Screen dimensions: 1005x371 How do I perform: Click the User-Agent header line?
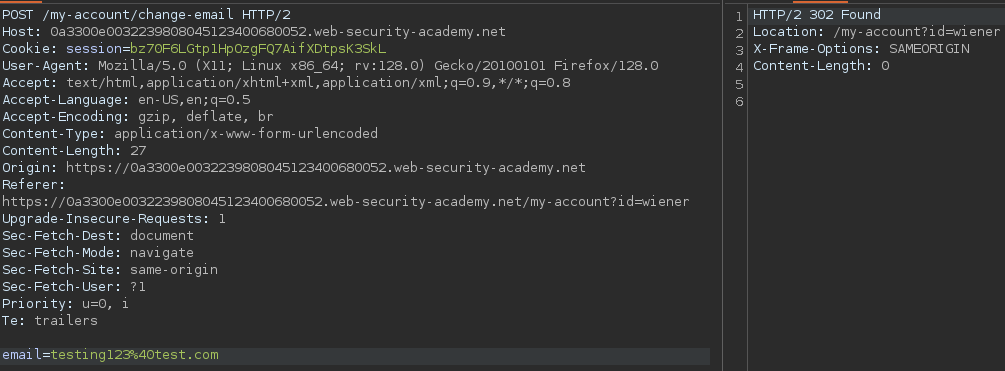[x=330, y=65]
